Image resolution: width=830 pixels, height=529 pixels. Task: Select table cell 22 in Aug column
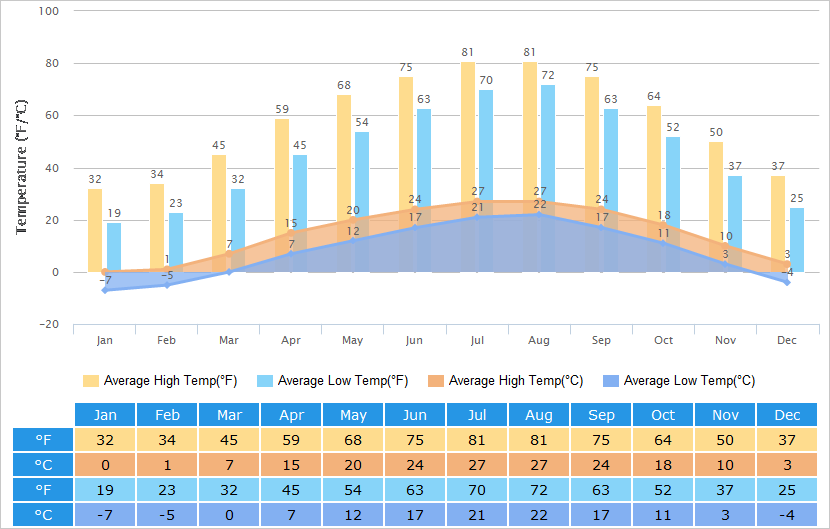coord(538,514)
